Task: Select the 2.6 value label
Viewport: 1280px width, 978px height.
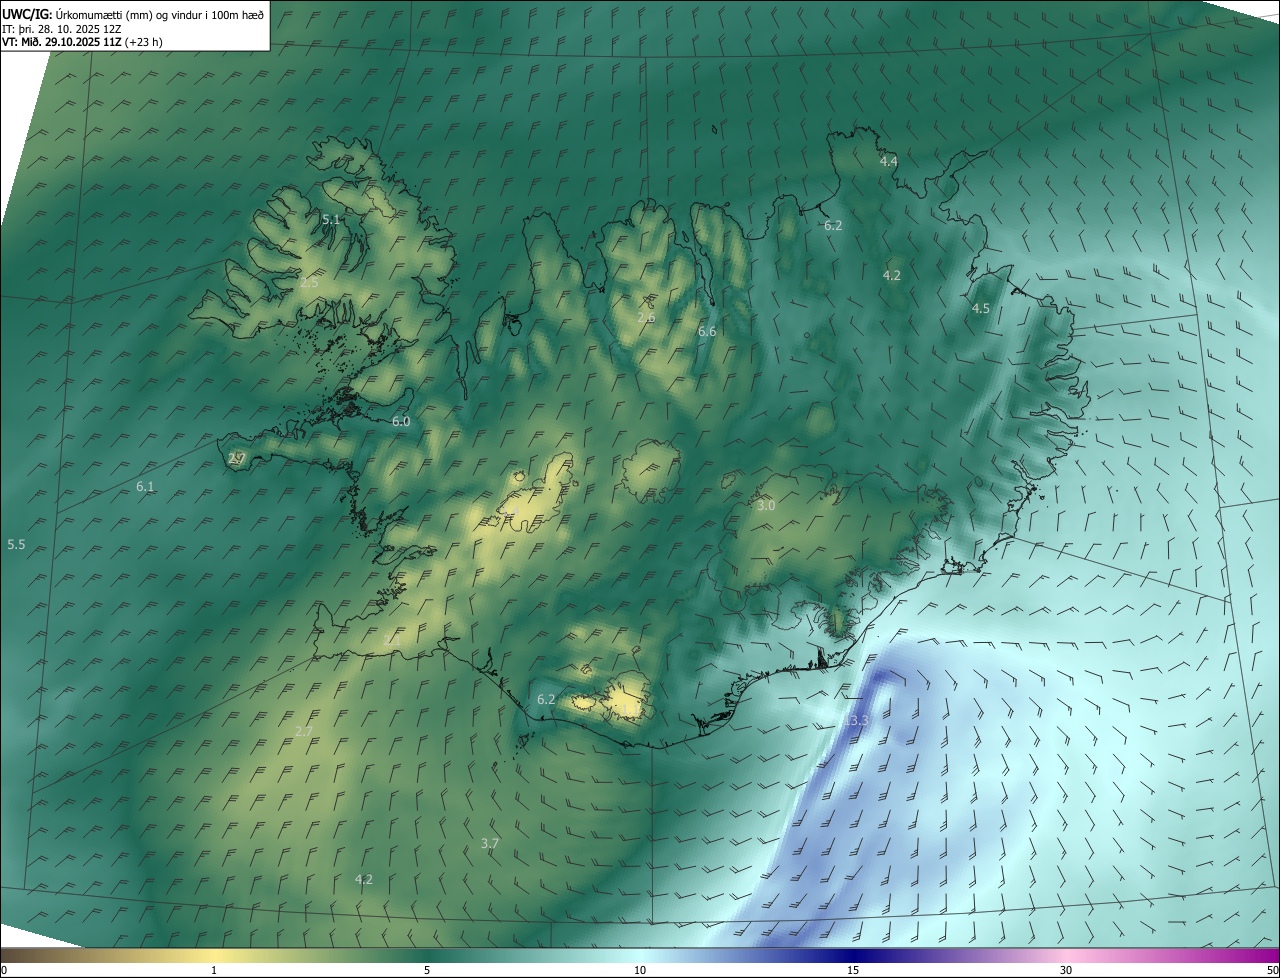Action: [x=646, y=317]
